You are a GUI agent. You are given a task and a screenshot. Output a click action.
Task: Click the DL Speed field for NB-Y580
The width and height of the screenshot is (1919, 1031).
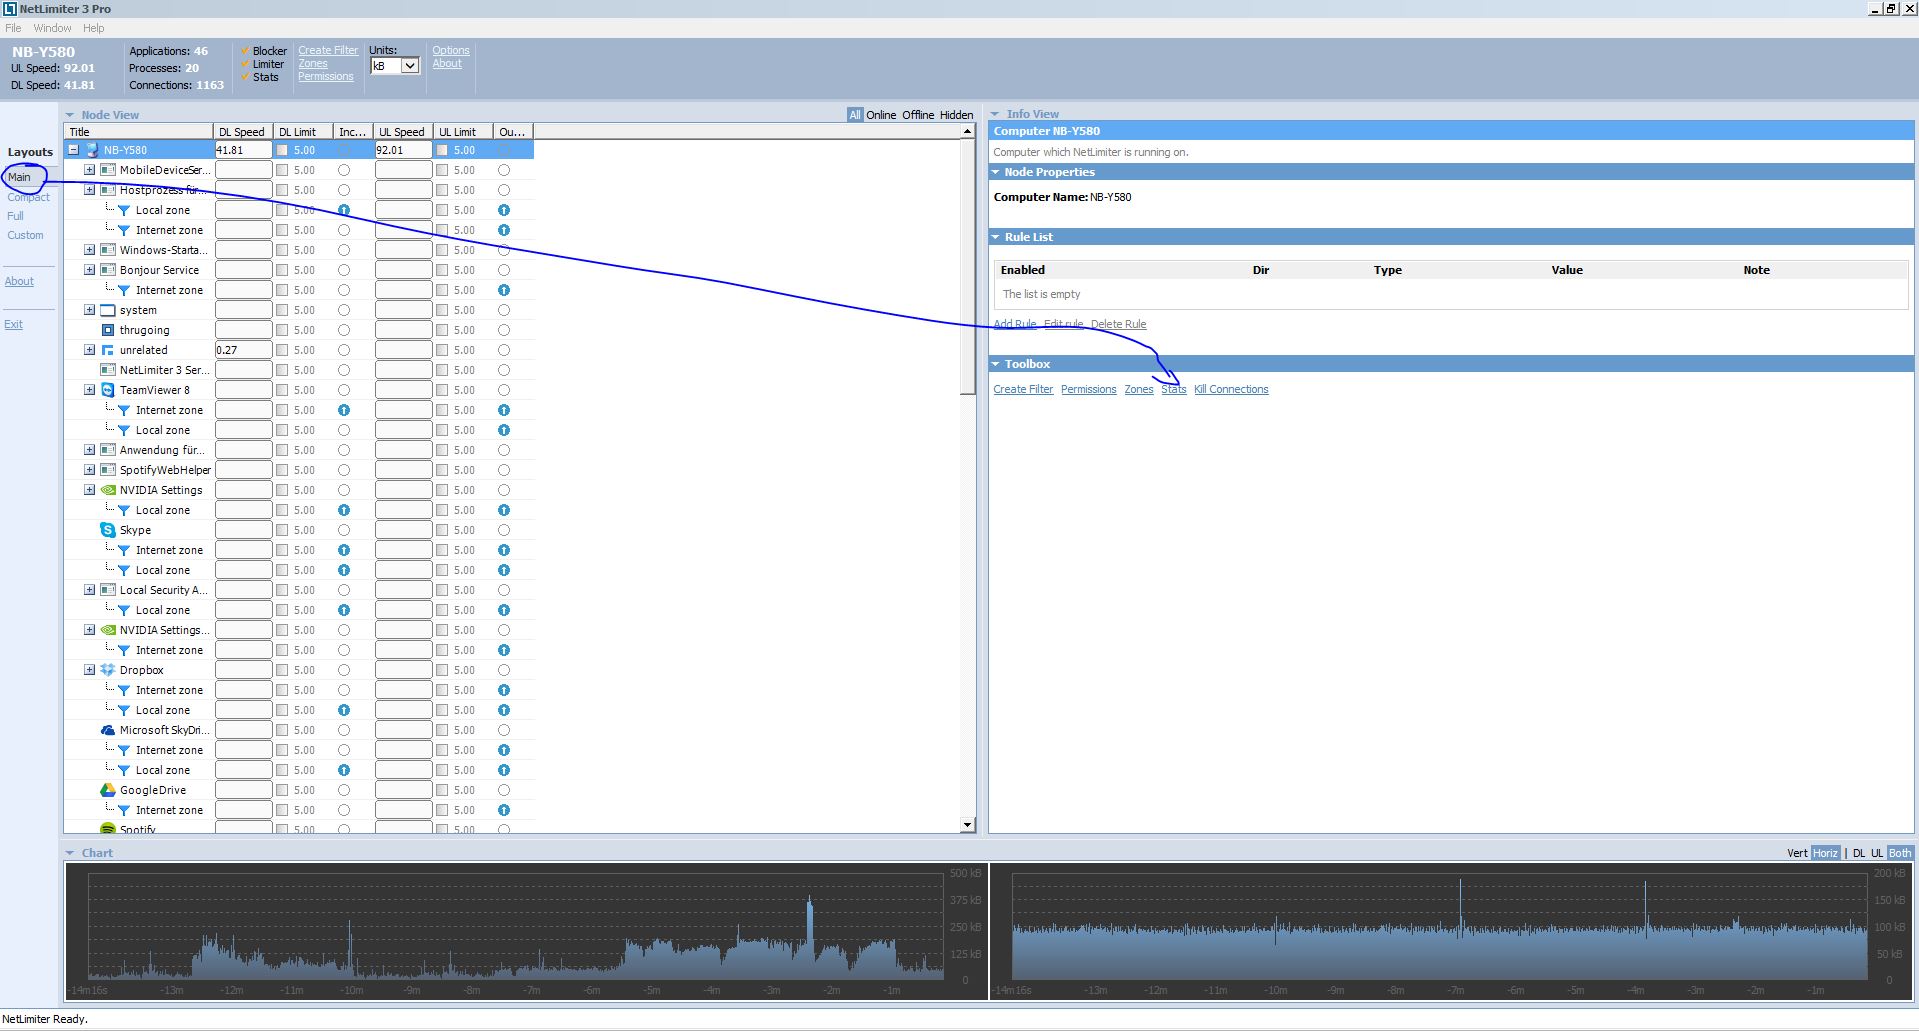(x=243, y=150)
